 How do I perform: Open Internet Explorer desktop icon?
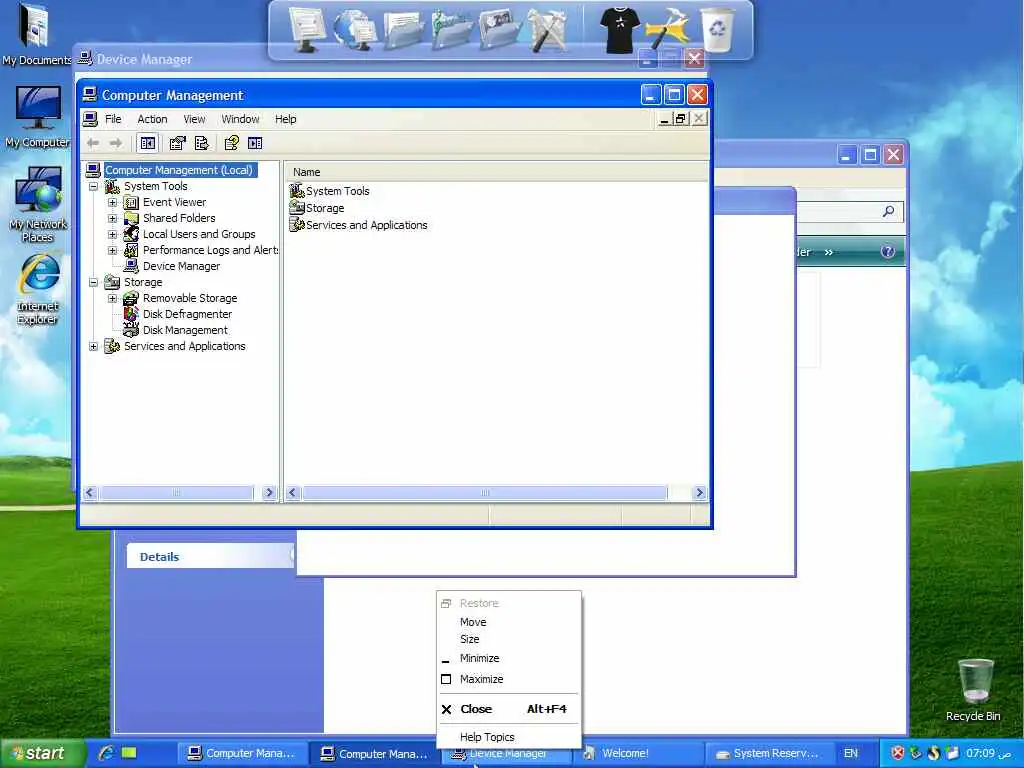[x=38, y=289]
